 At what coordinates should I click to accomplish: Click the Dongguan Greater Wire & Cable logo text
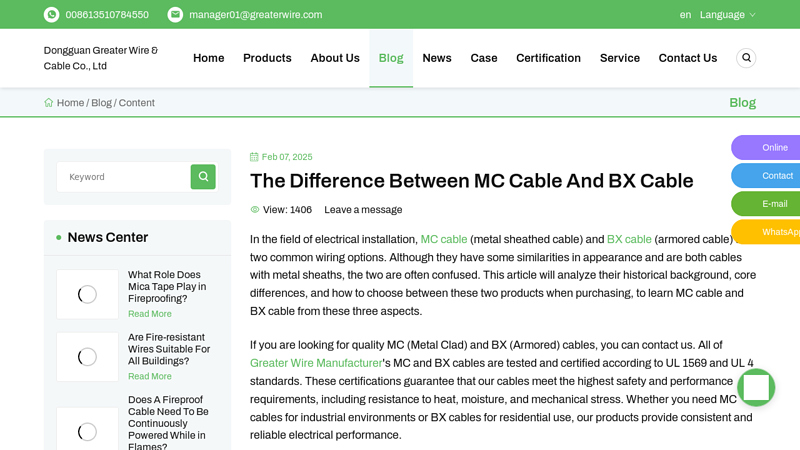[x=101, y=58]
